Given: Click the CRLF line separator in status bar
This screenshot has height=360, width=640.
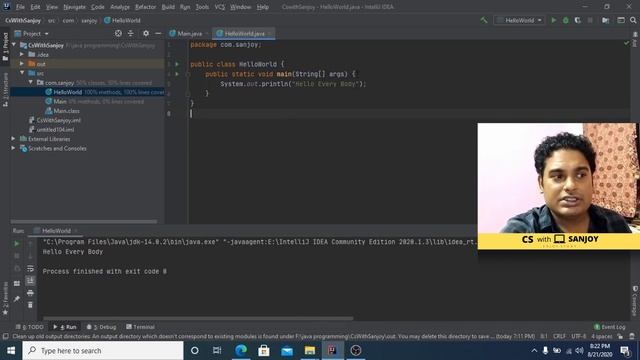Looking at the screenshot, I should coord(559,336).
